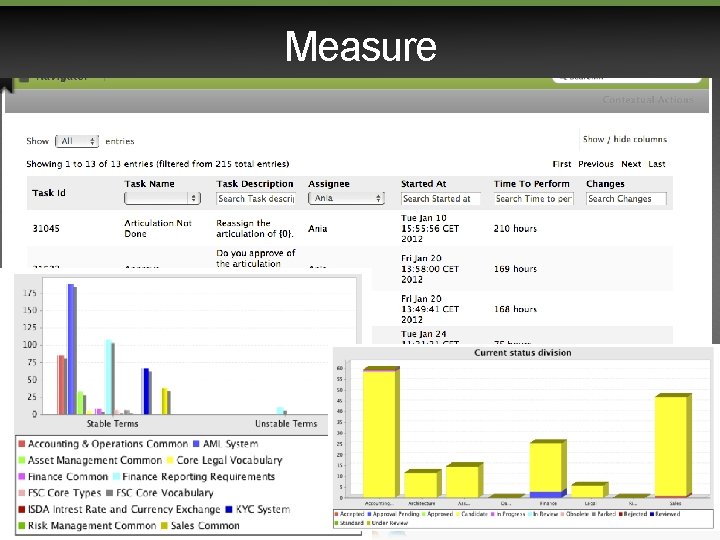Click FSC Core Types legend swatch
This screenshot has width=720, height=540.
point(22,493)
